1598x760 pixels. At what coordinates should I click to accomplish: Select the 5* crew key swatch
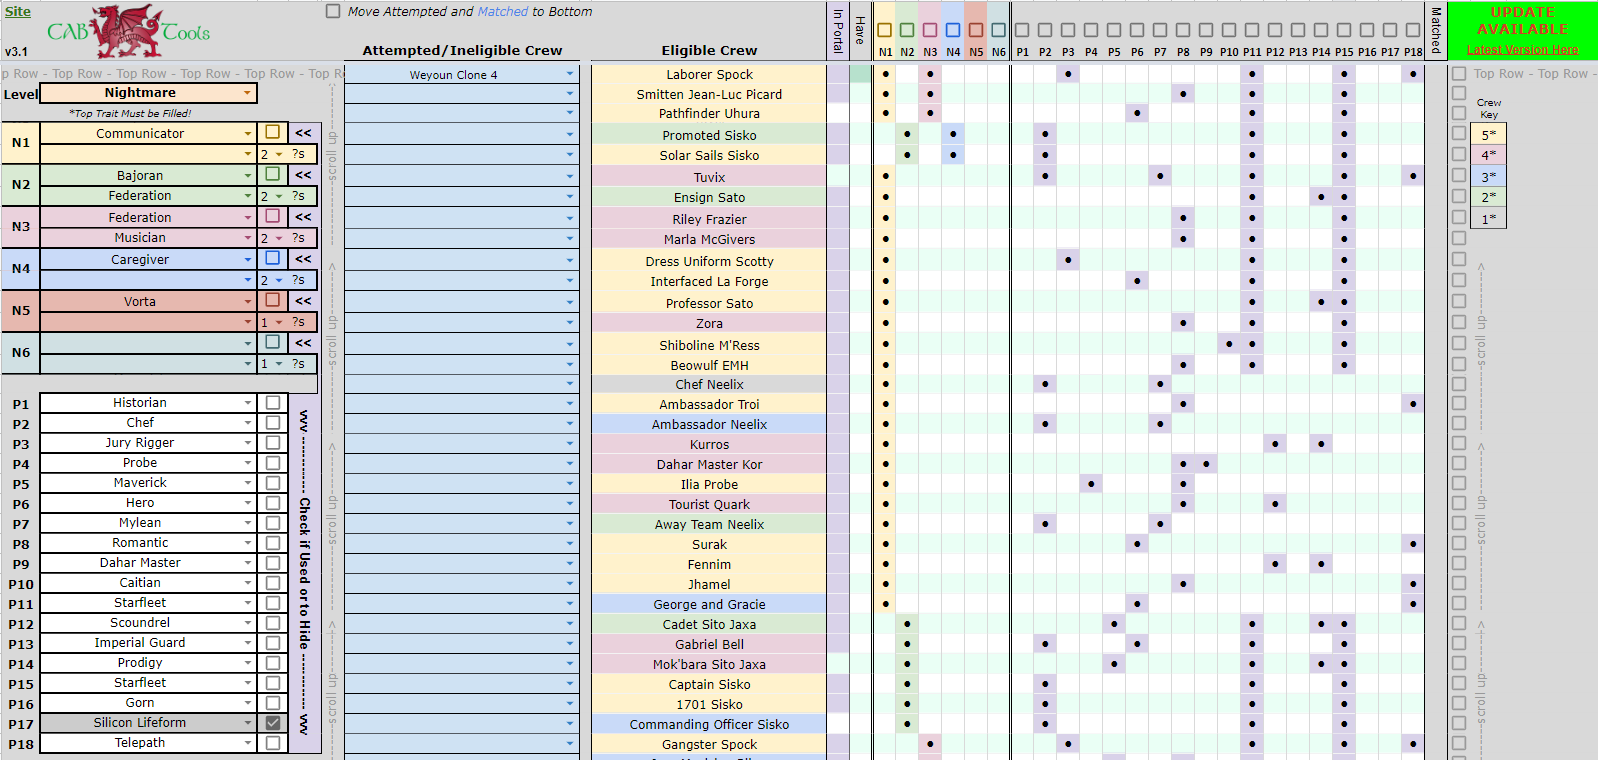1488,134
